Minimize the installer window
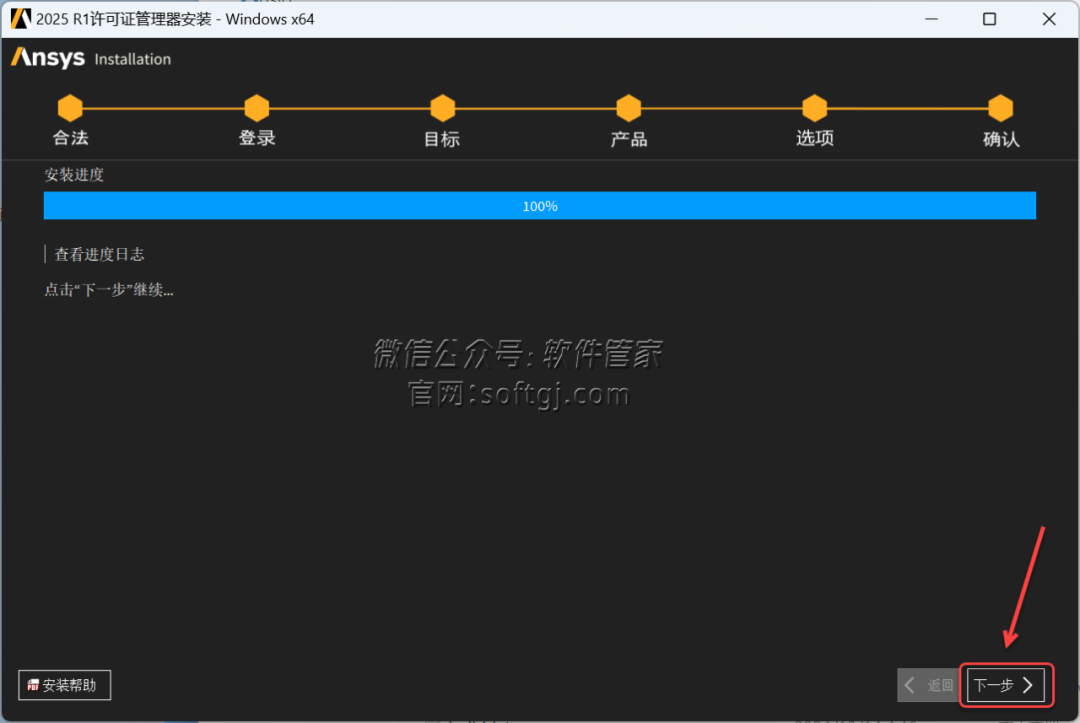Screen dimensions: 1080x723 coord(931,19)
